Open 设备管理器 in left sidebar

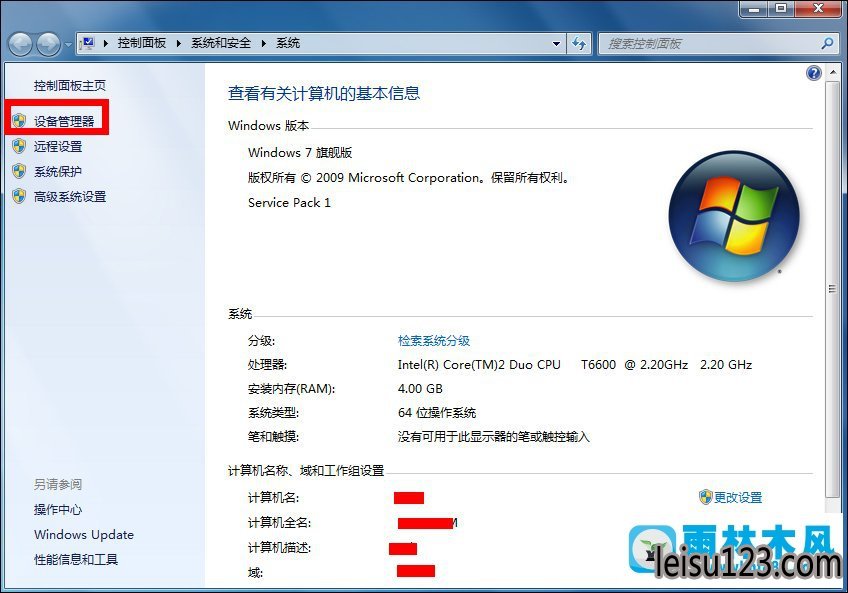coord(64,121)
